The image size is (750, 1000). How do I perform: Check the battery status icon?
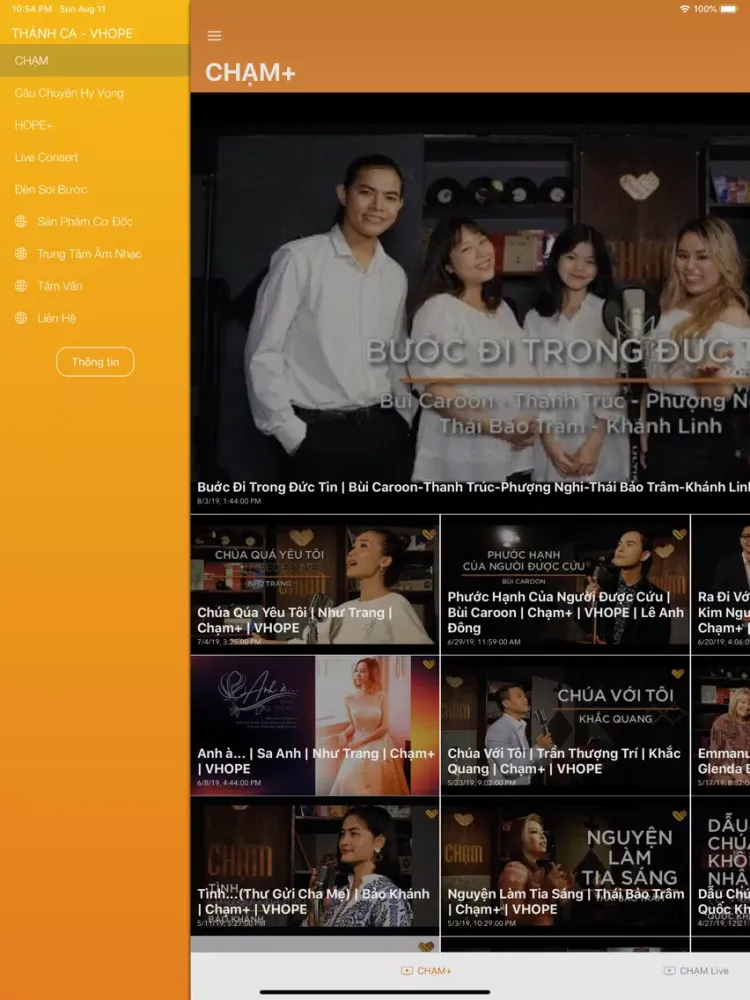point(729,9)
